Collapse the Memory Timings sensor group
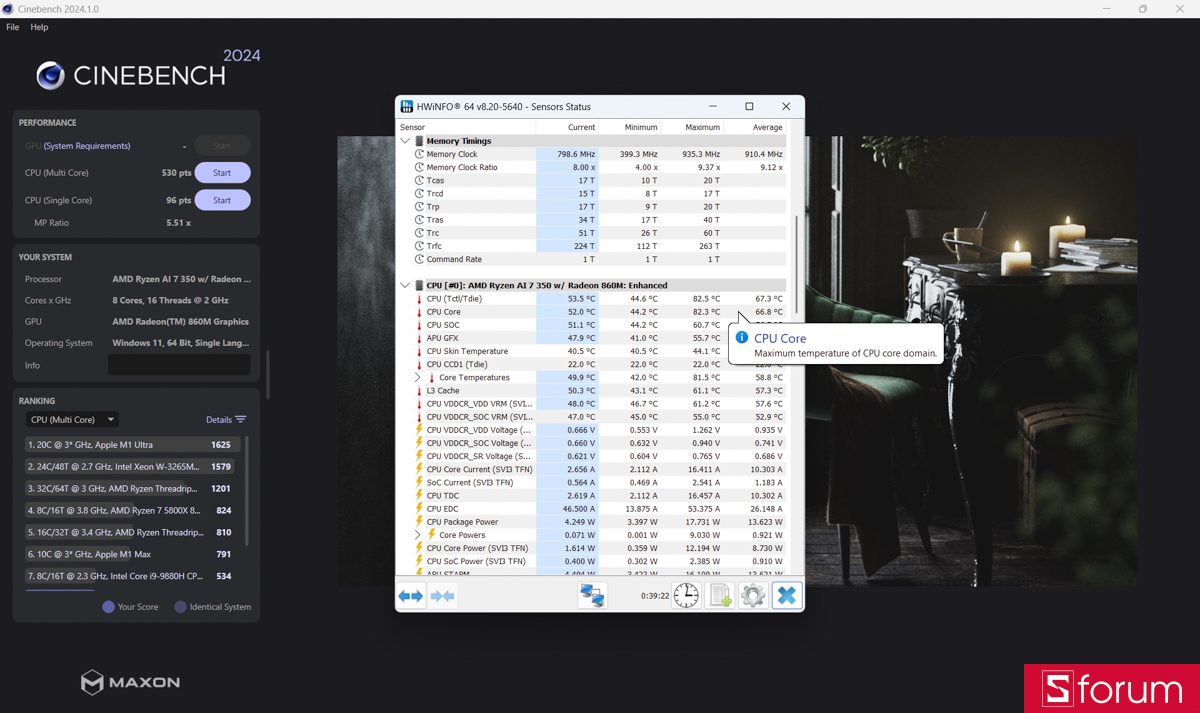This screenshot has width=1200, height=713. pos(405,141)
